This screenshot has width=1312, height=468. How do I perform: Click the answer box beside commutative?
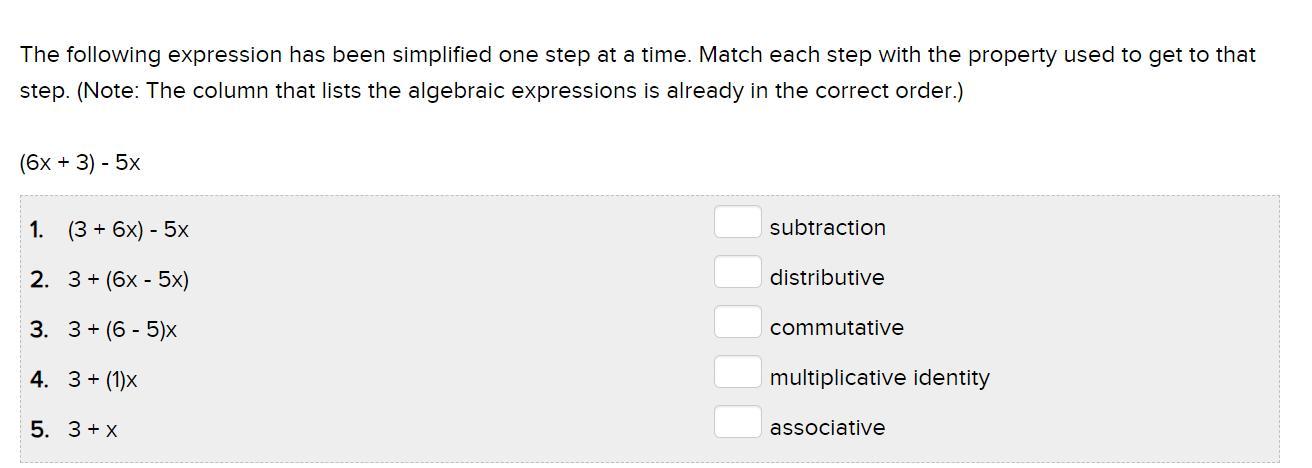coord(737,322)
